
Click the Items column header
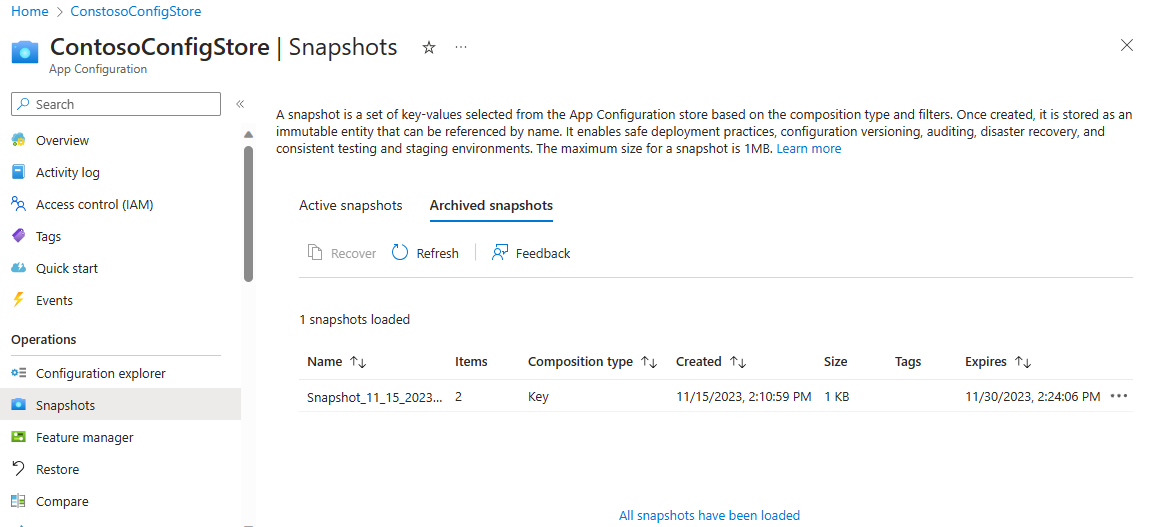point(472,362)
